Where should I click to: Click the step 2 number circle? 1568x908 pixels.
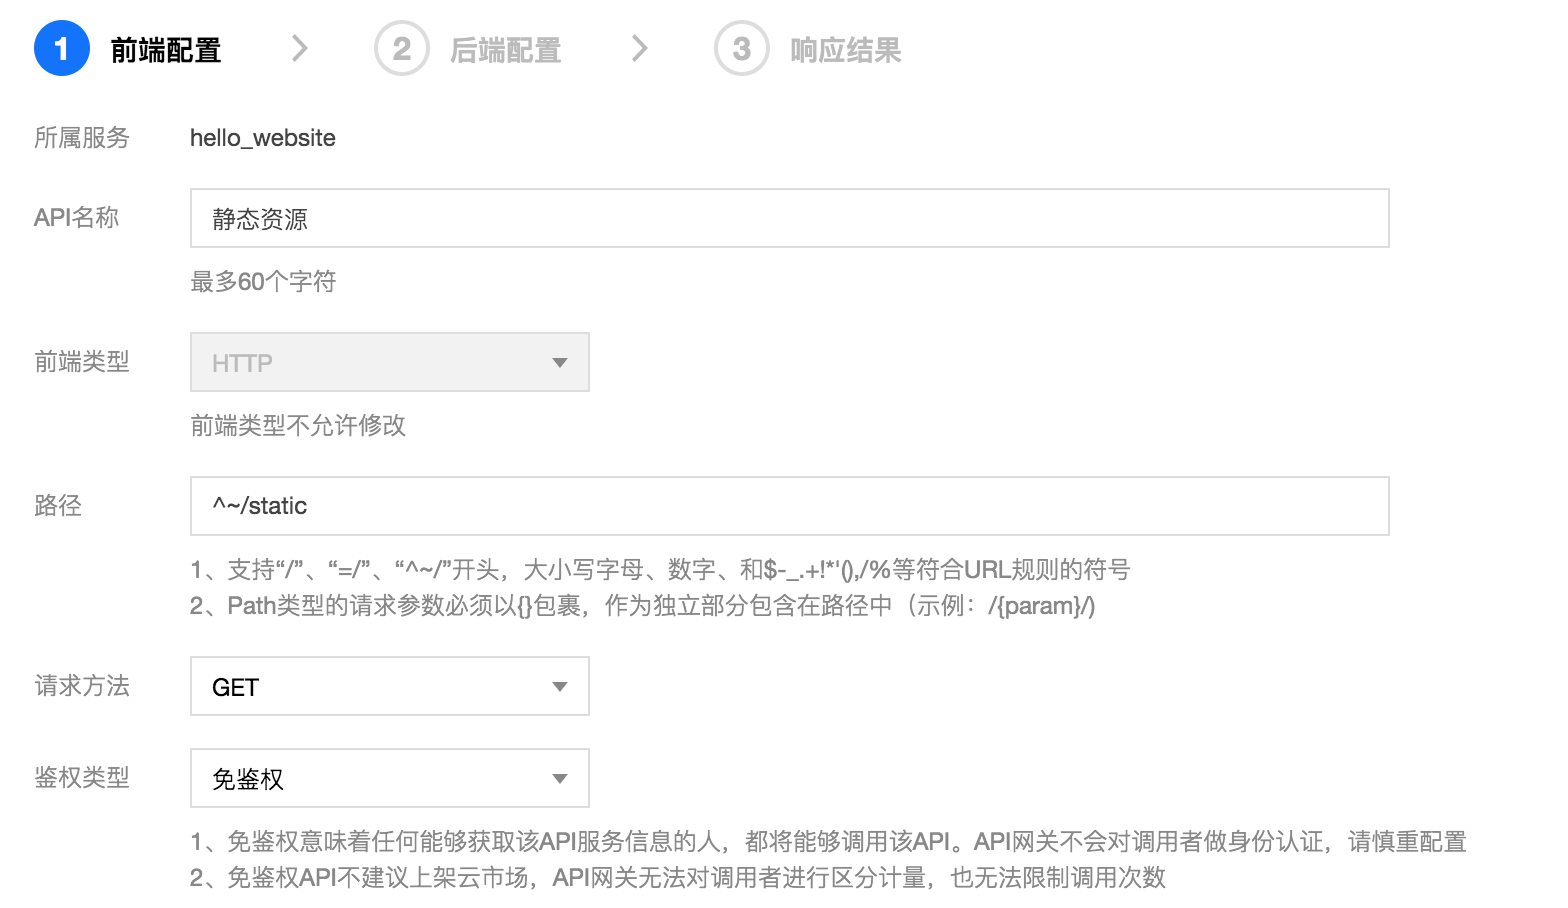(x=402, y=48)
